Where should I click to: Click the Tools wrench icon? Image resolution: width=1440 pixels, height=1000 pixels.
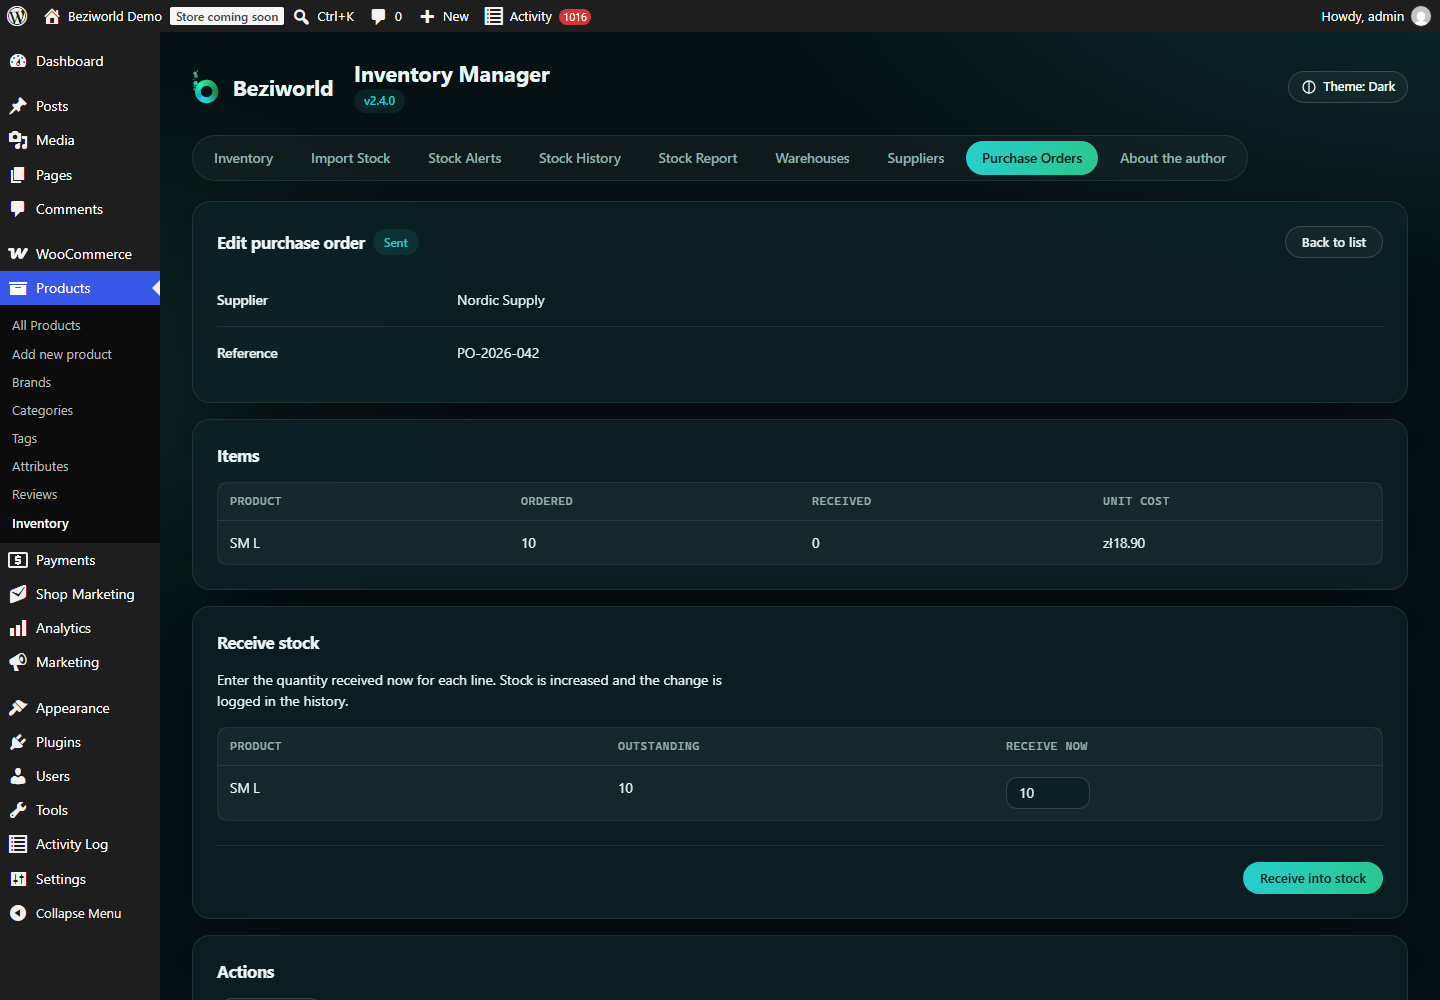click(x=18, y=810)
